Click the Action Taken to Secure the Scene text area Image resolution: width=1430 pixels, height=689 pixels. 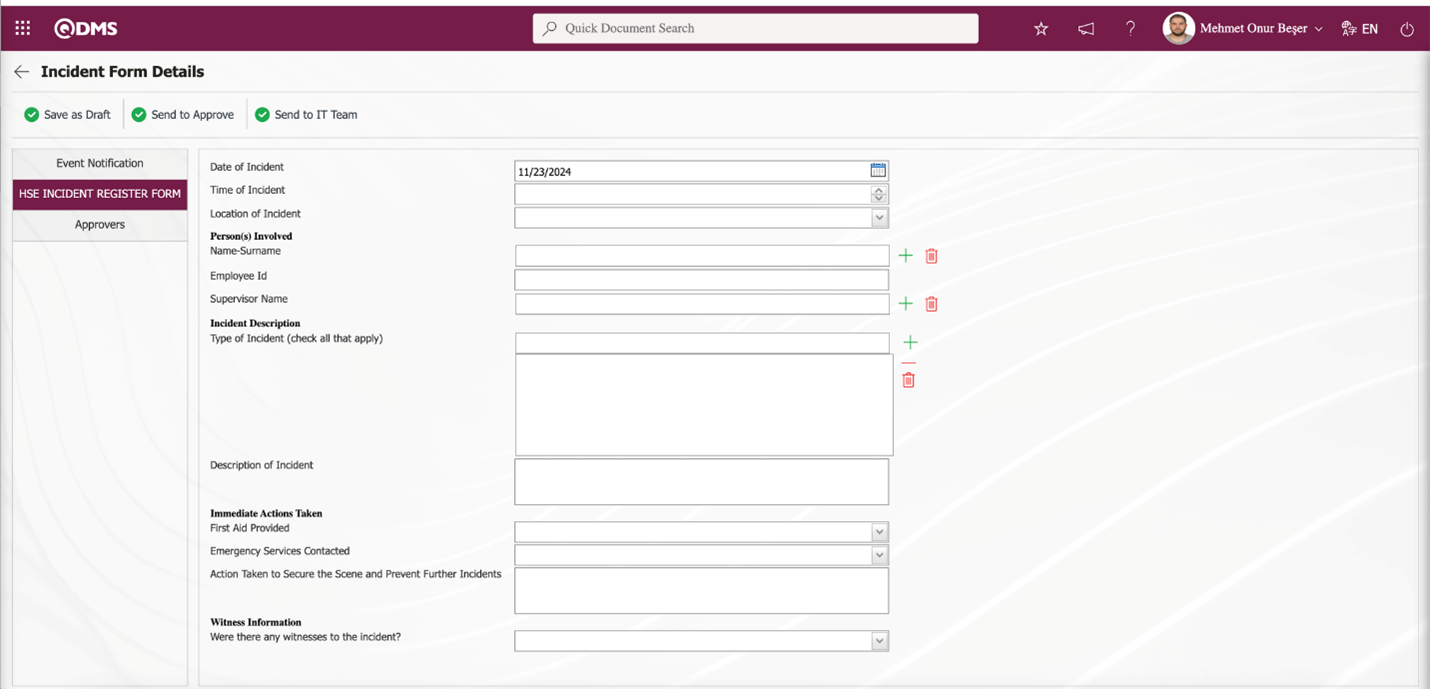point(702,591)
